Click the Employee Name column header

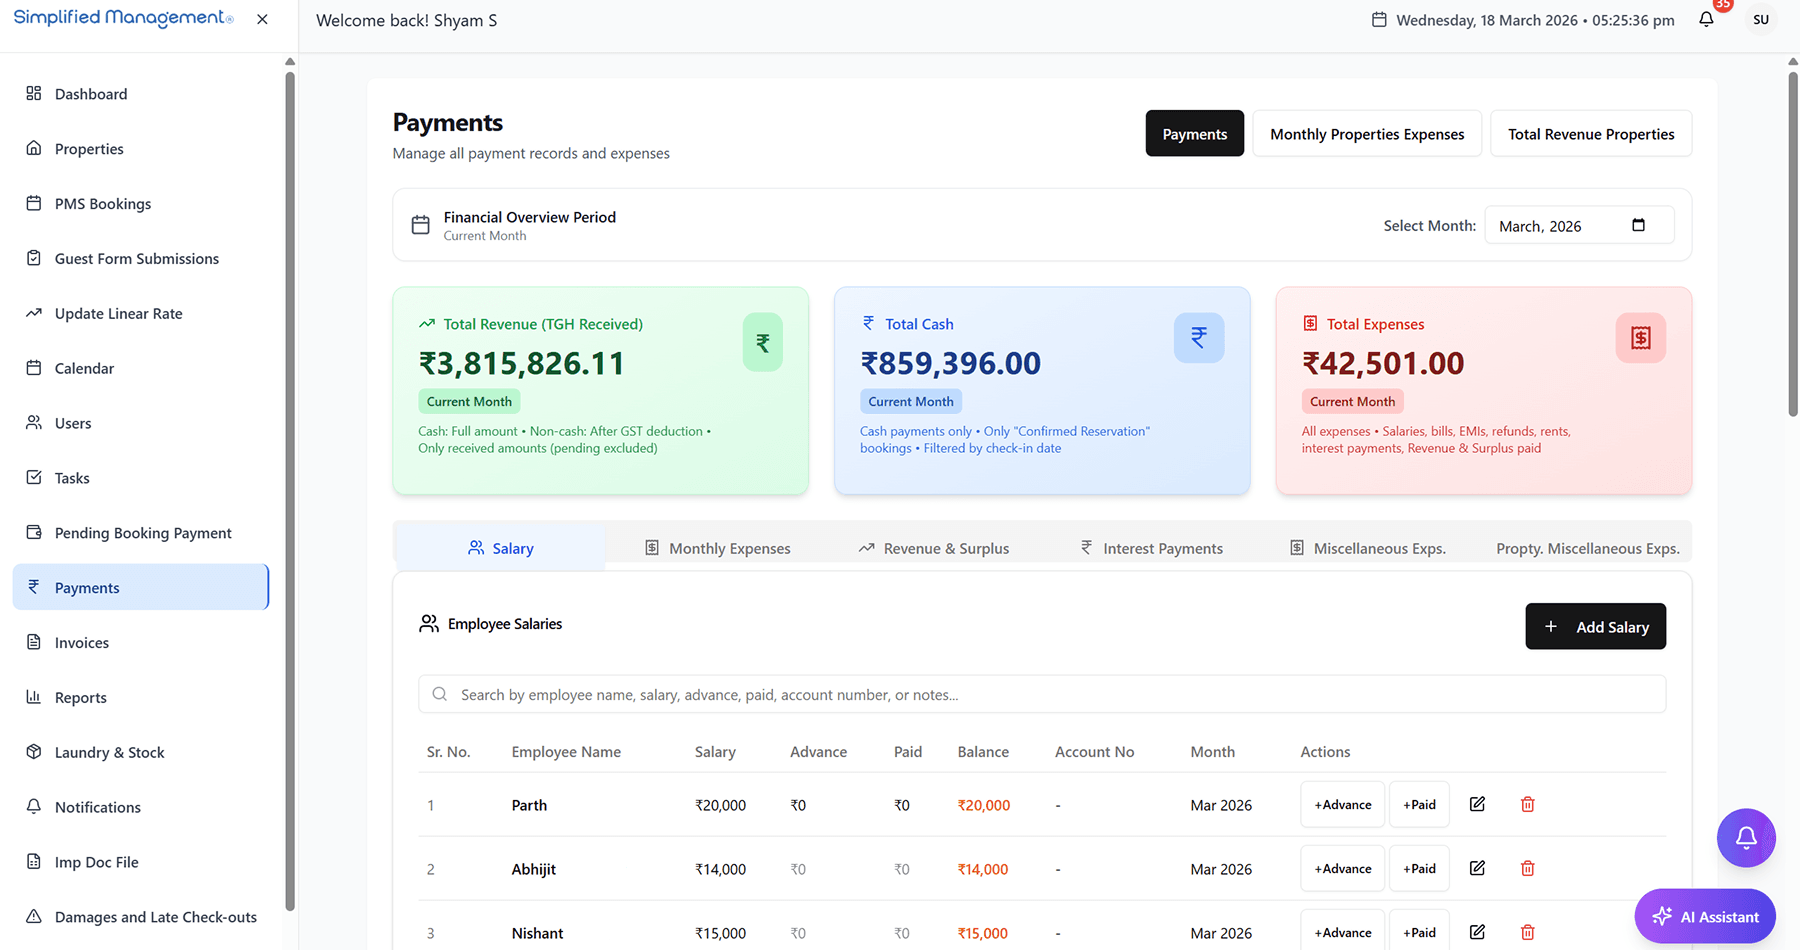(x=566, y=751)
